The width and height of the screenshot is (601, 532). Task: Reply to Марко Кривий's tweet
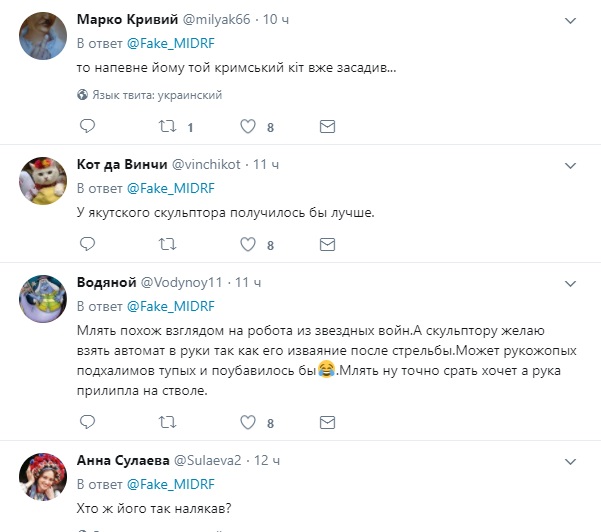pyautogui.click(x=87, y=127)
